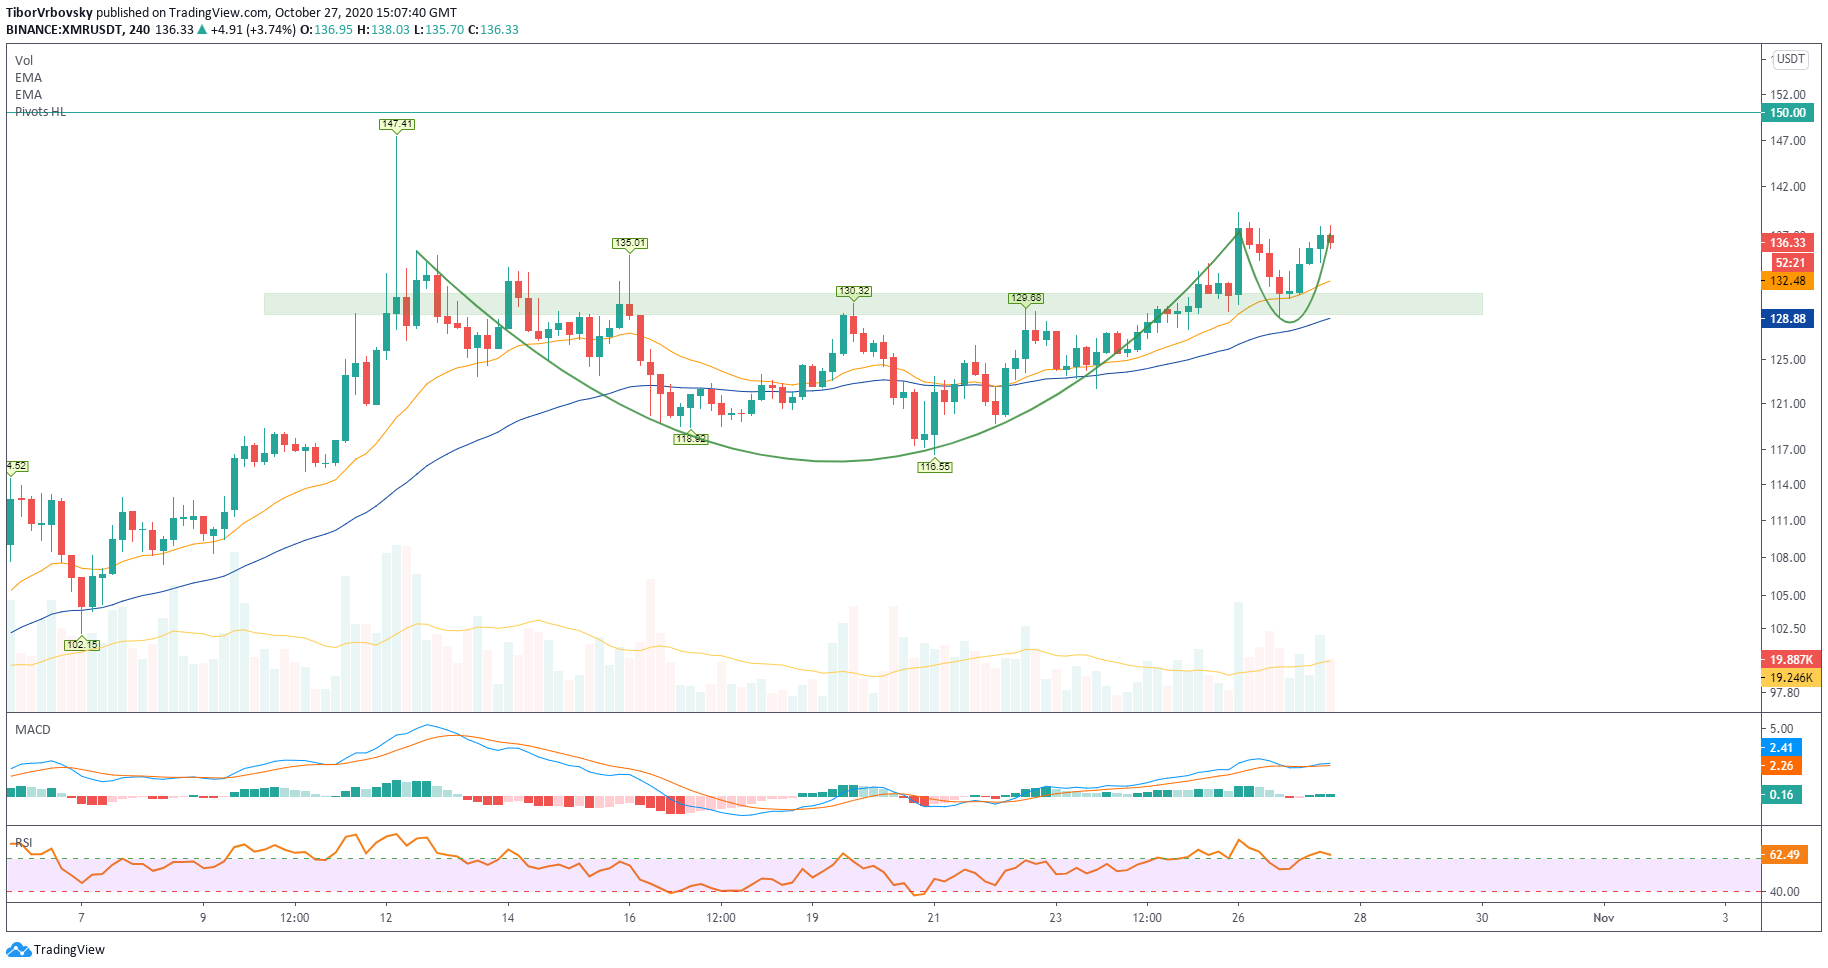1828x968 pixels.
Task: Click the 132.48 orange EMA price tag
Action: point(1787,281)
